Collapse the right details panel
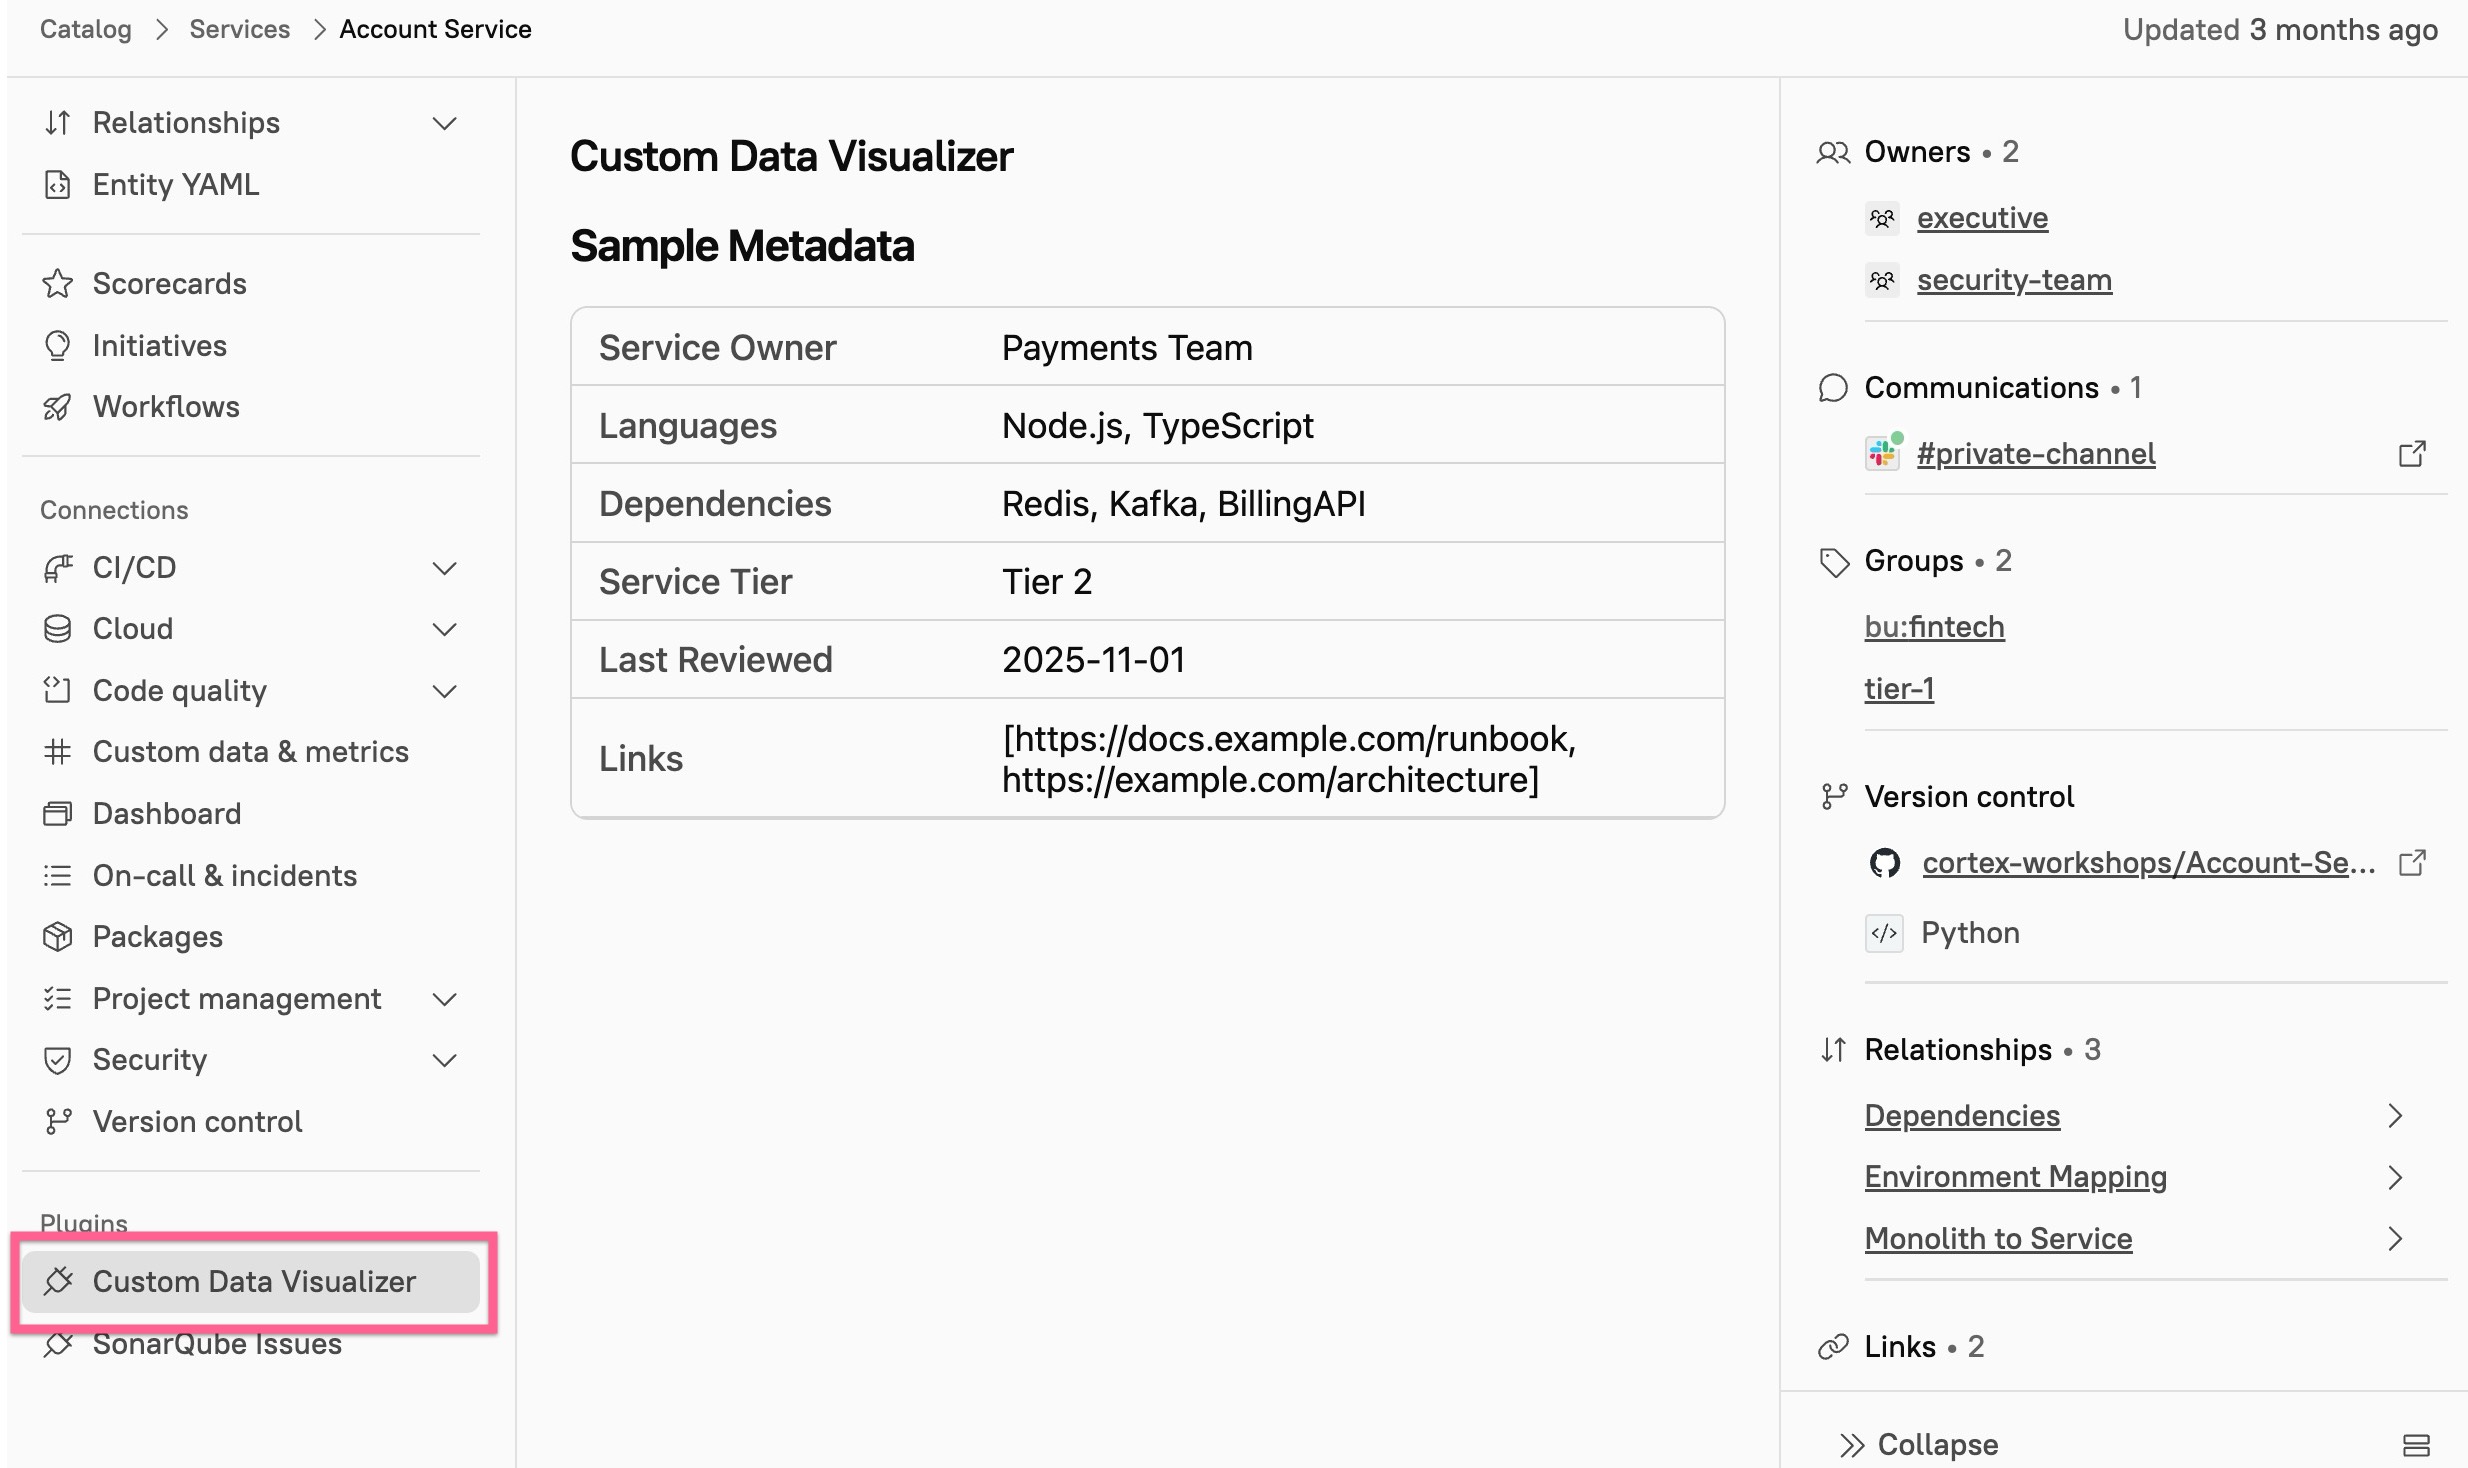This screenshot has width=2468, height=1468. click(1918, 1445)
